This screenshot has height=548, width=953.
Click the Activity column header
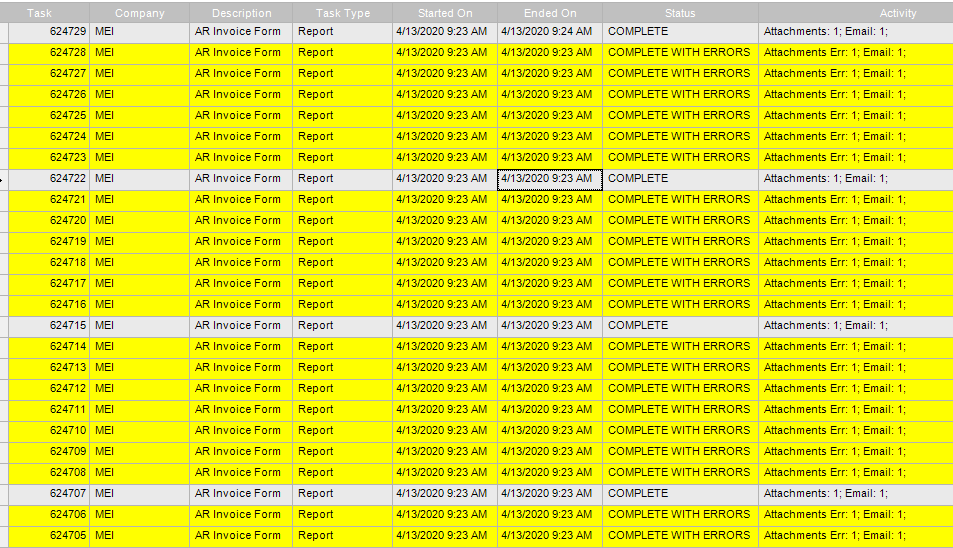(856, 13)
